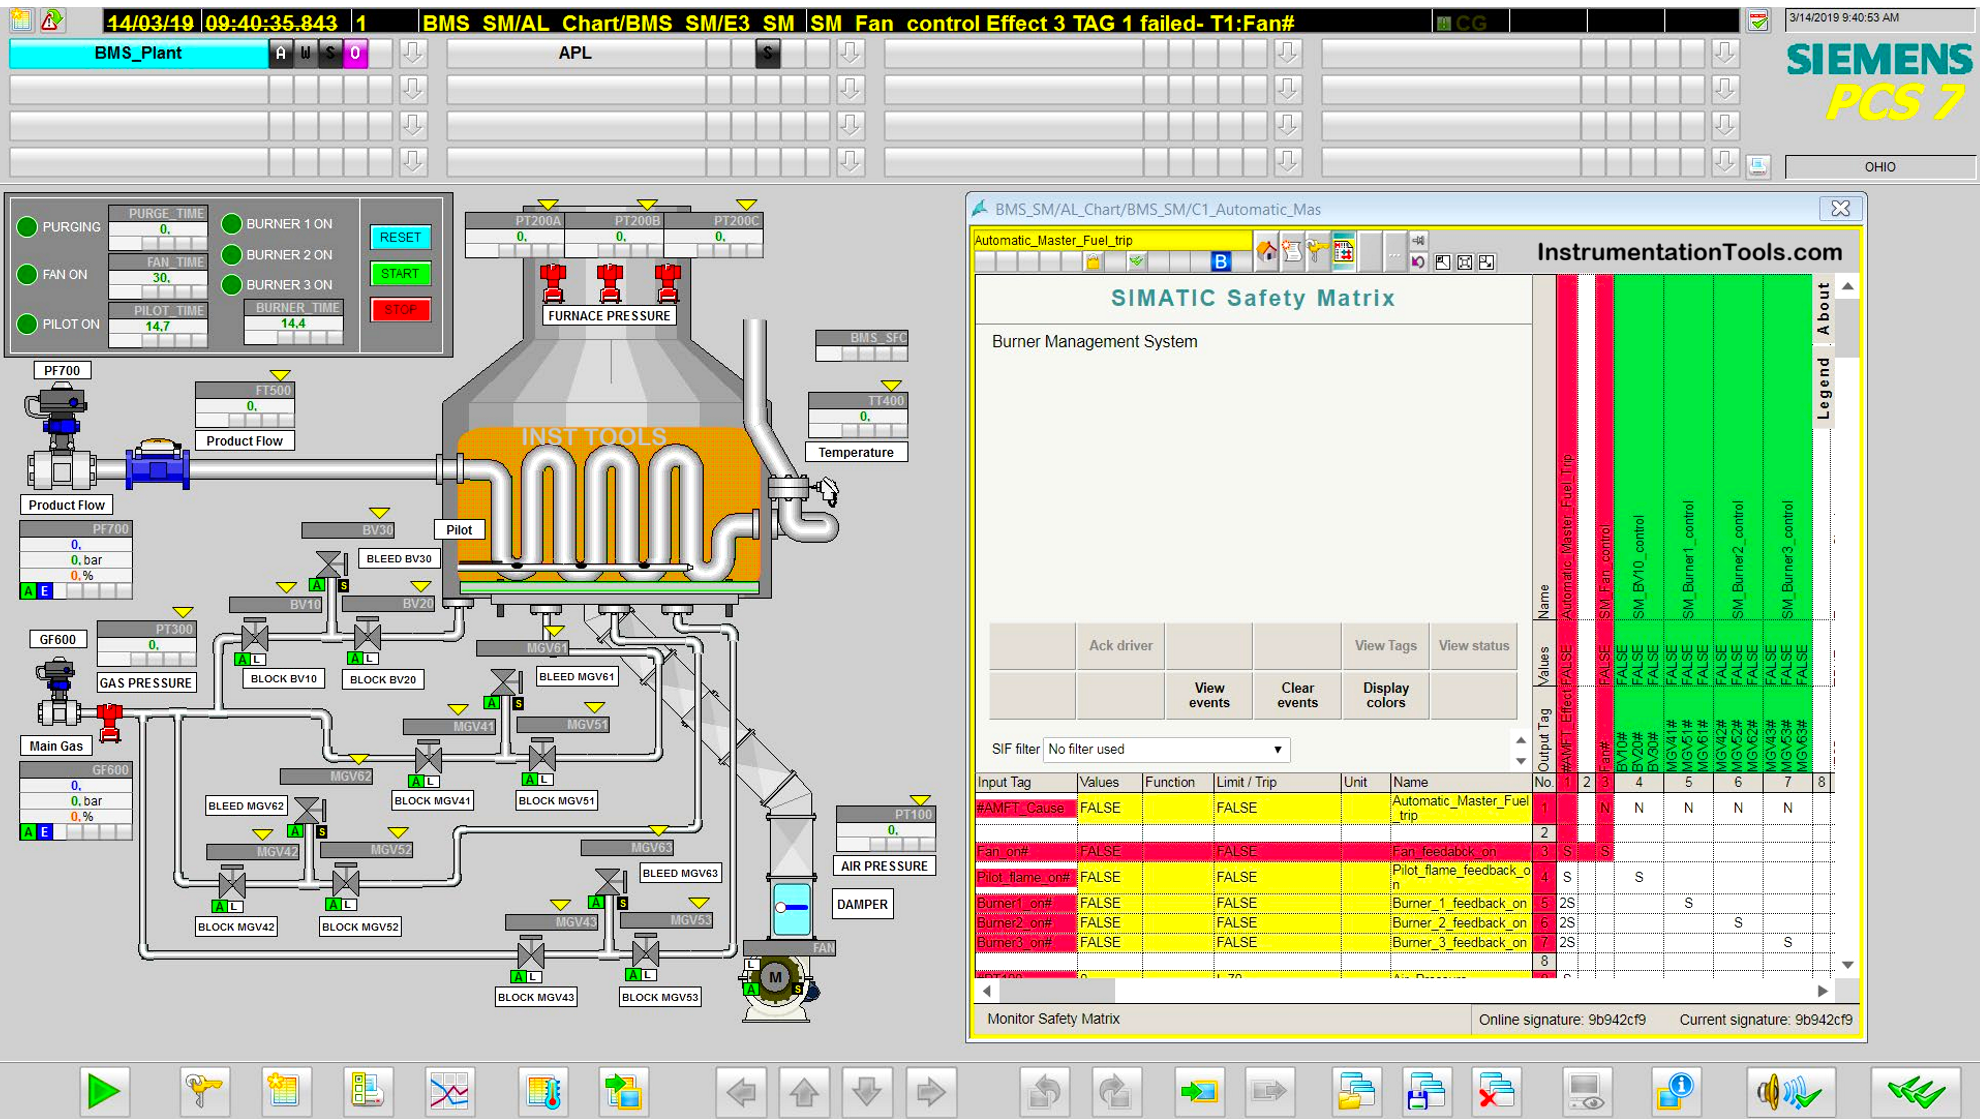Click the green checkmark icon in matrix toolbar
Screen dimensions: 1980x1119
click(1136, 260)
